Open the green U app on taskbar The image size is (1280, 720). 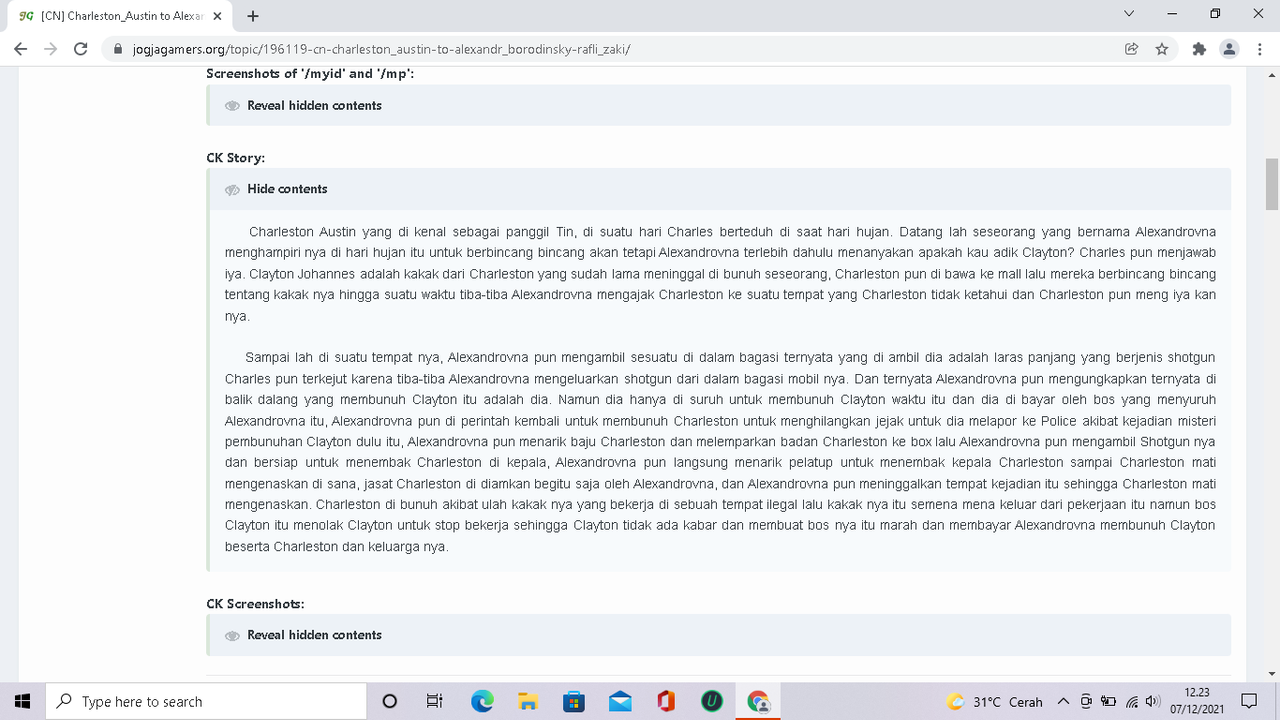(x=712, y=701)
